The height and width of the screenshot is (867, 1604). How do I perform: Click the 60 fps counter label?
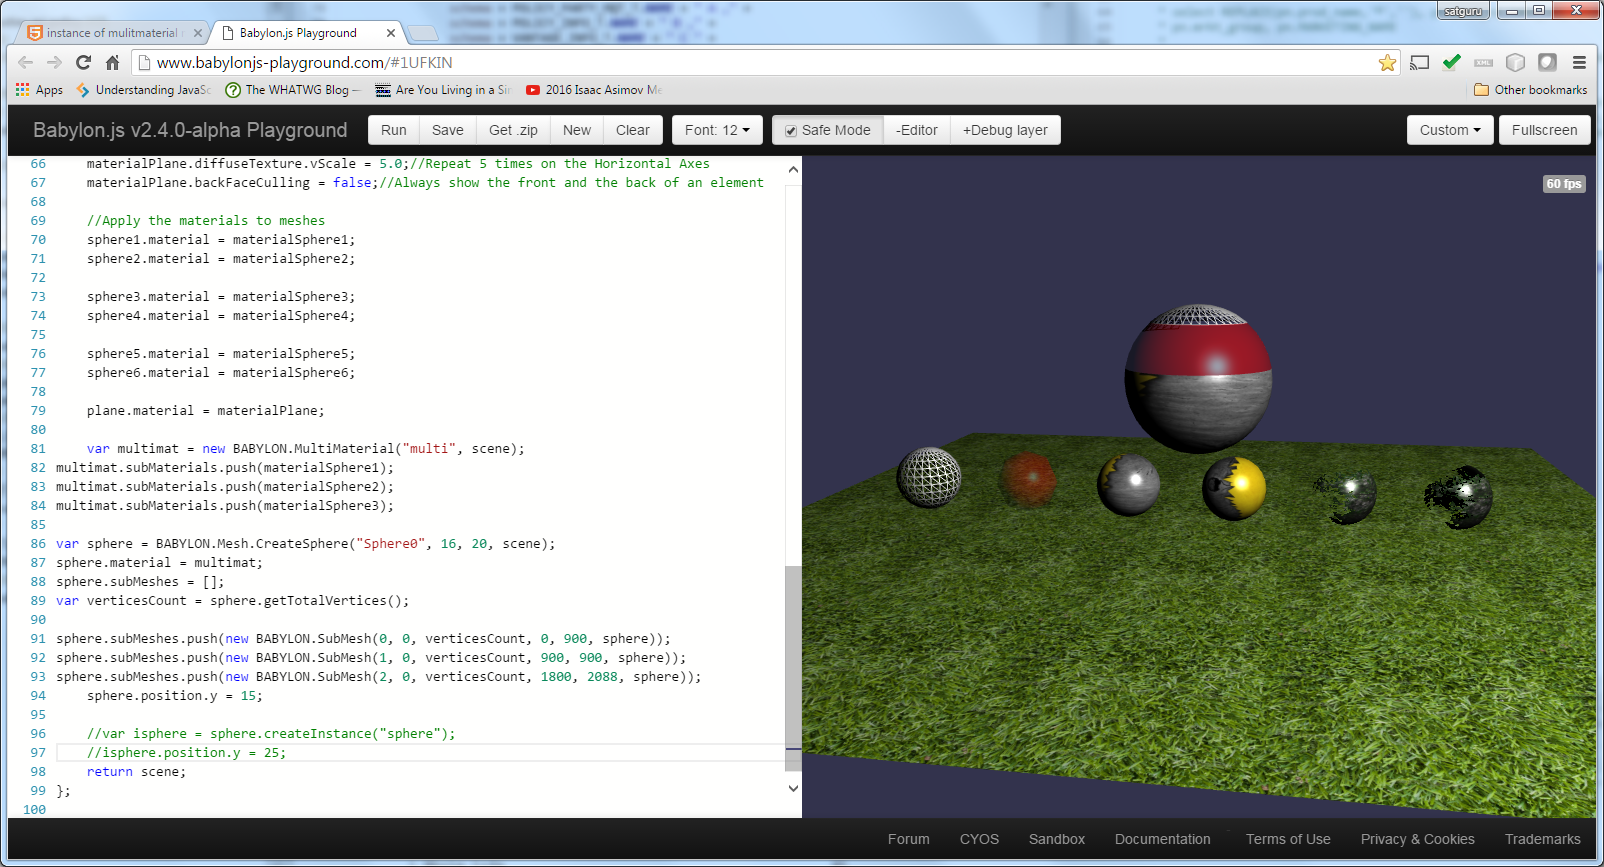tap(1564, 184)
